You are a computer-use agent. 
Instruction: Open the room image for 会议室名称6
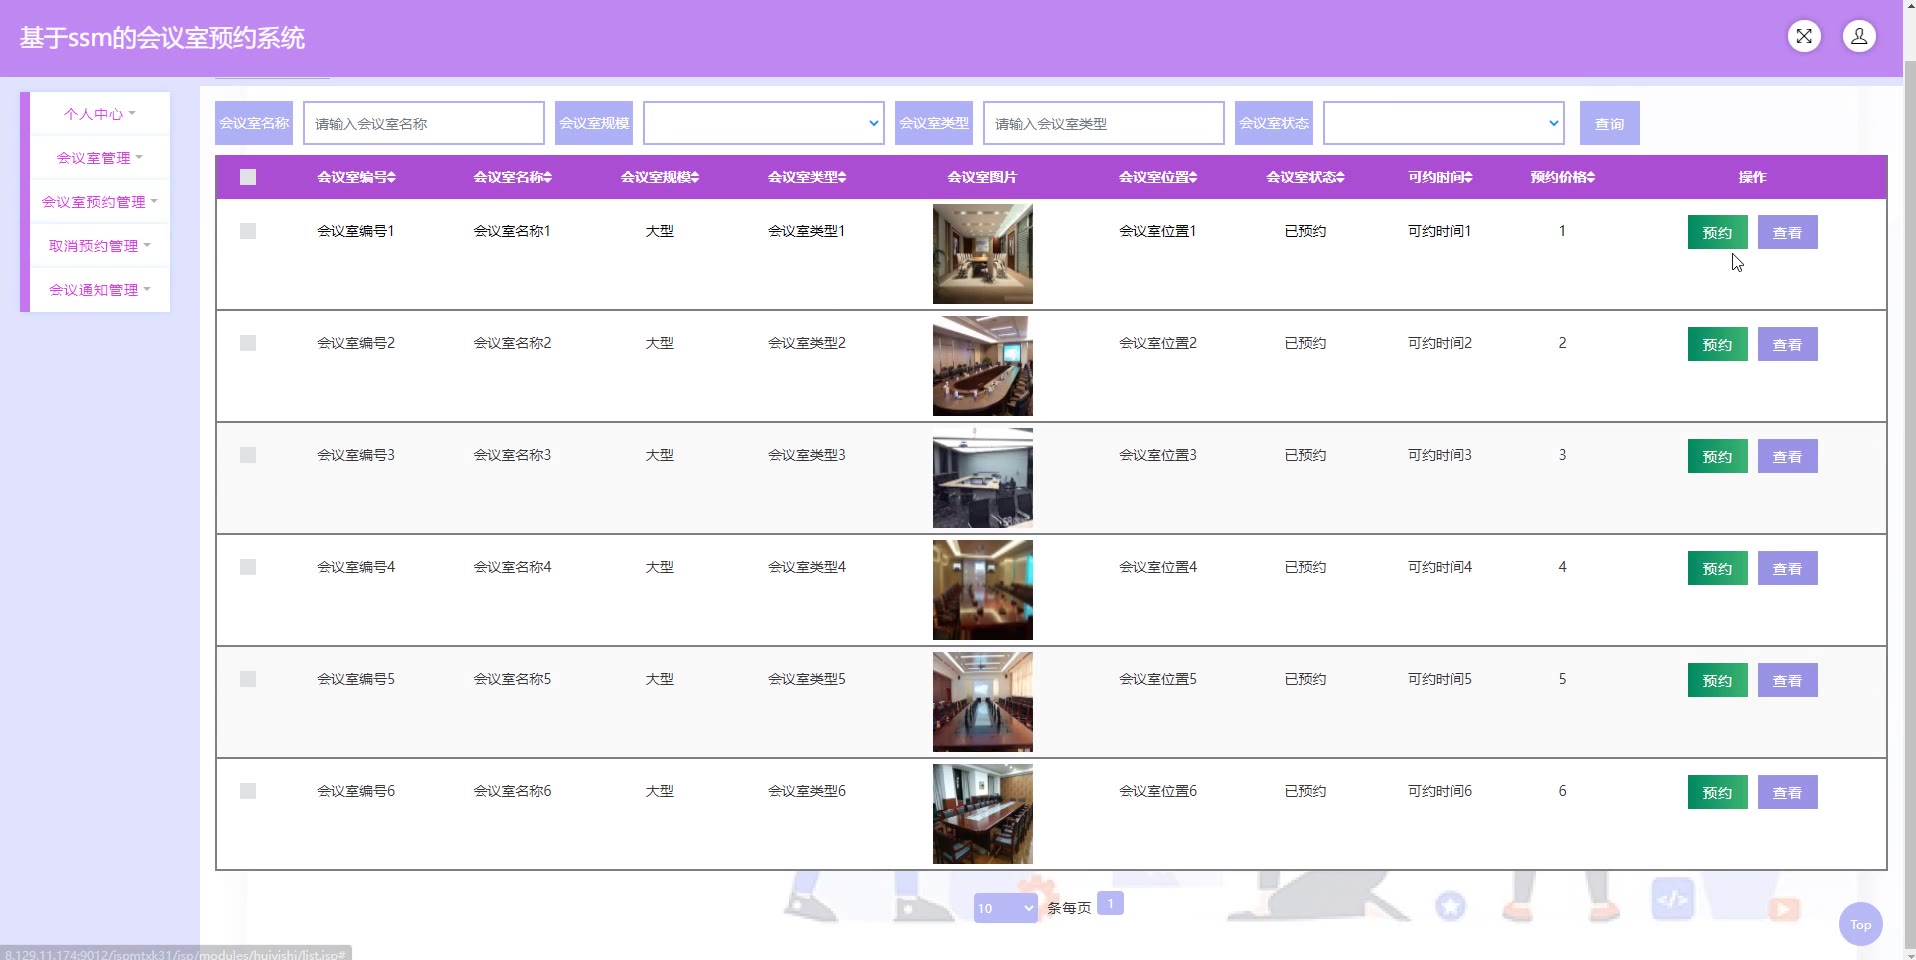(x=983, y=814)
